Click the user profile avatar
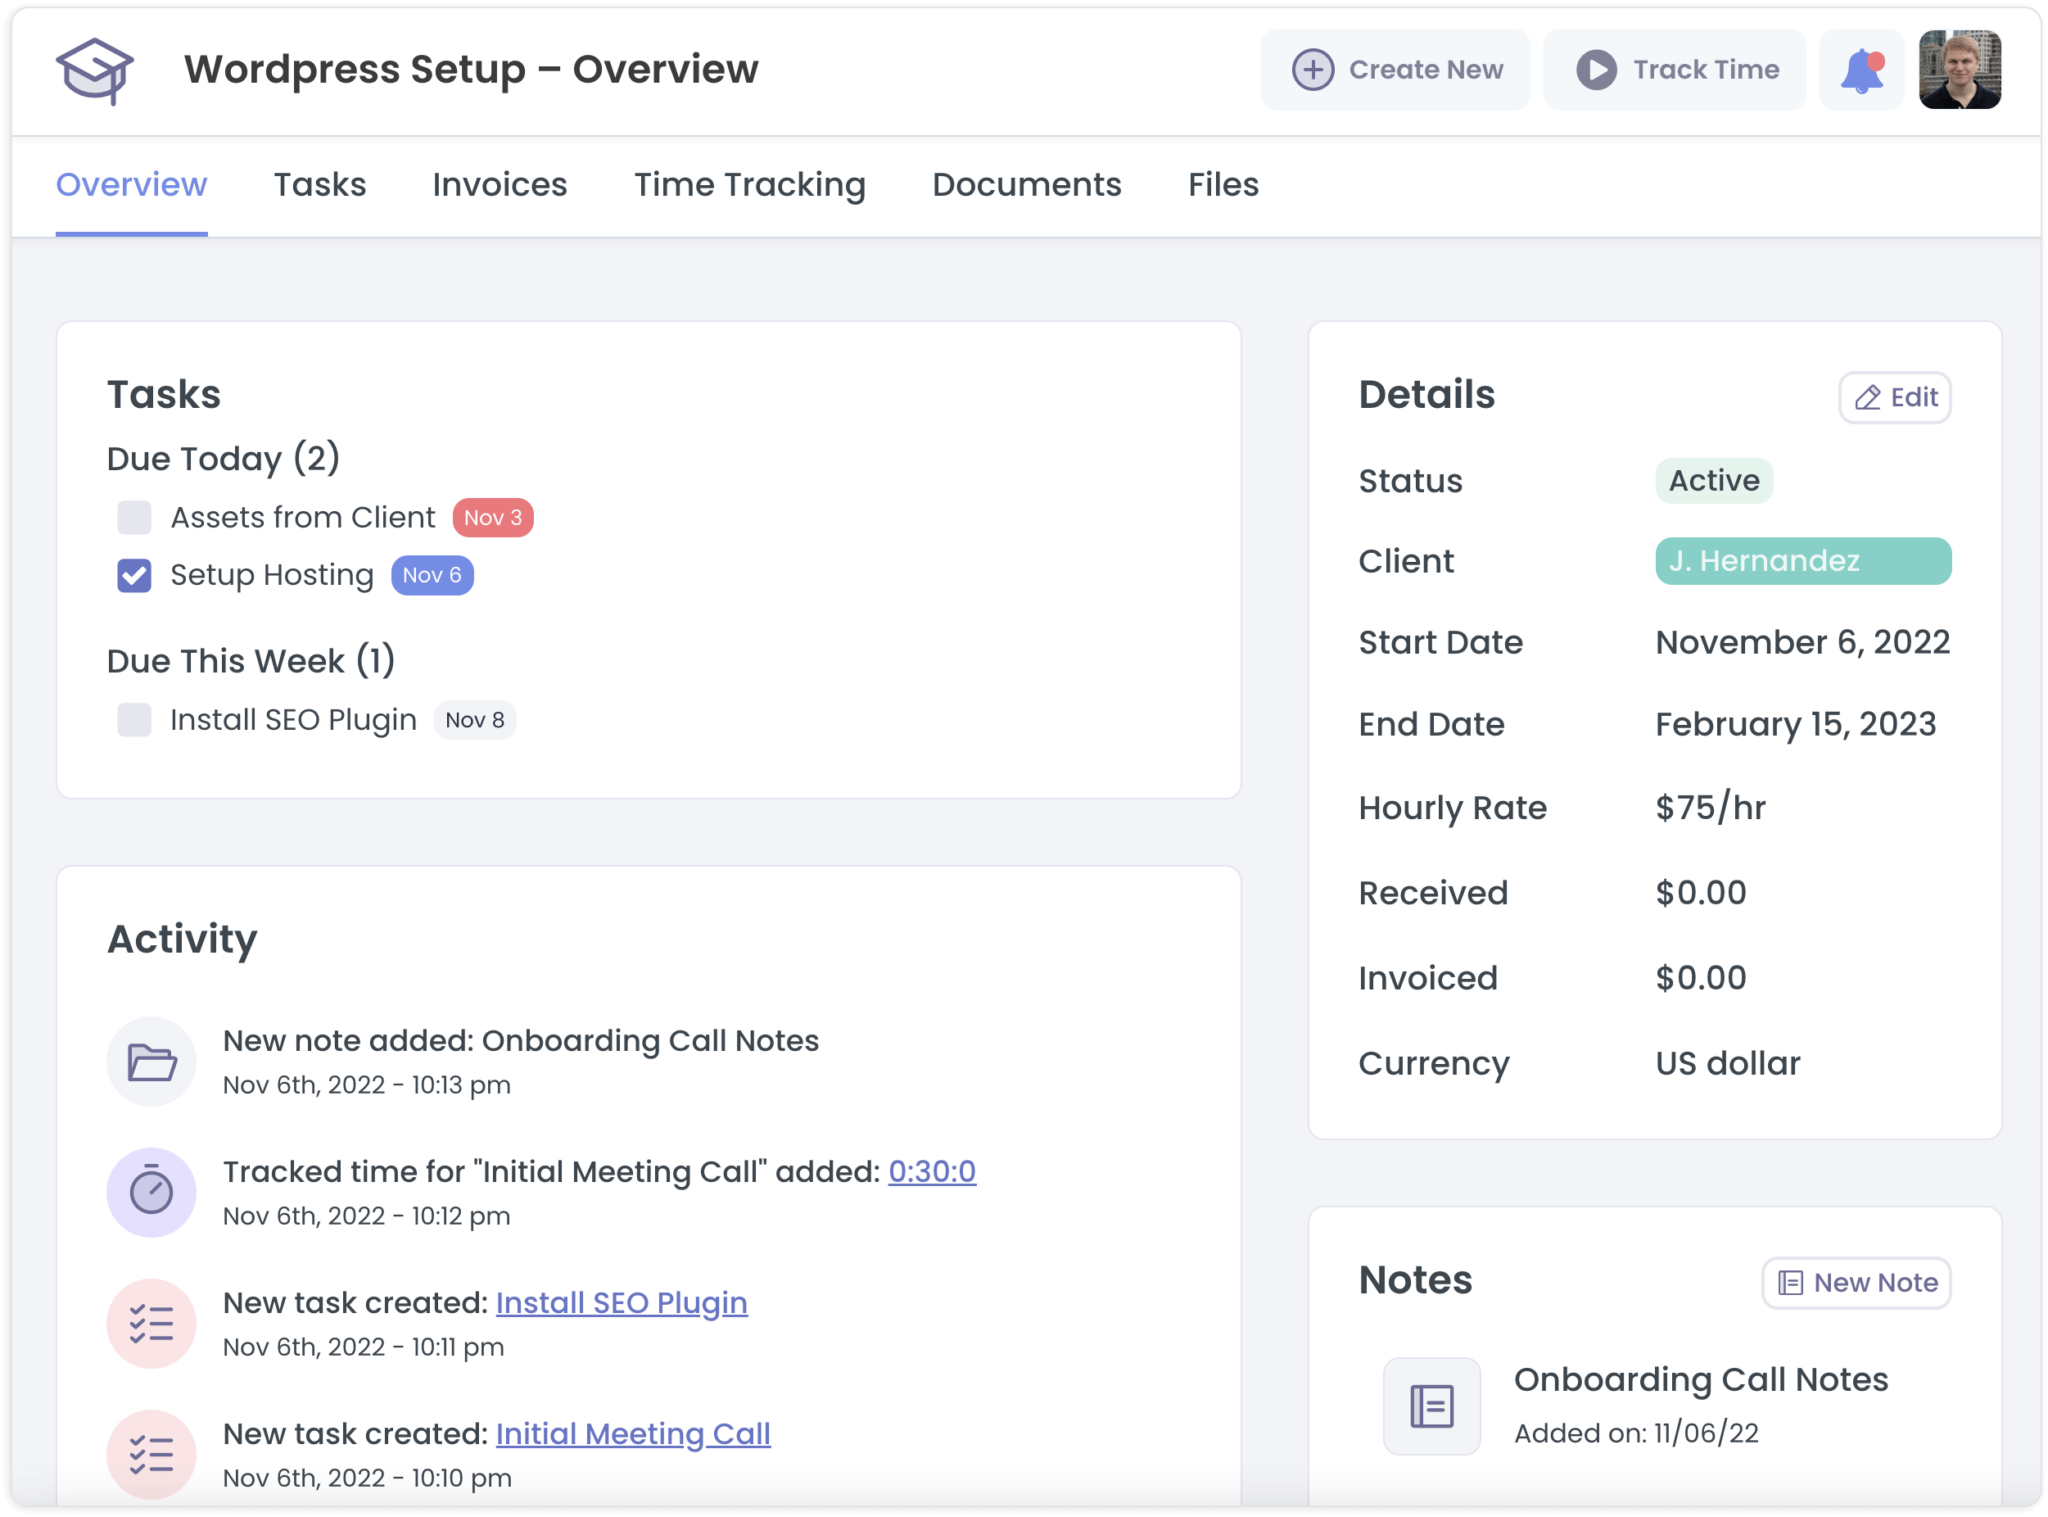This screenshot has width=2048, height=1517. point(1959,70)
